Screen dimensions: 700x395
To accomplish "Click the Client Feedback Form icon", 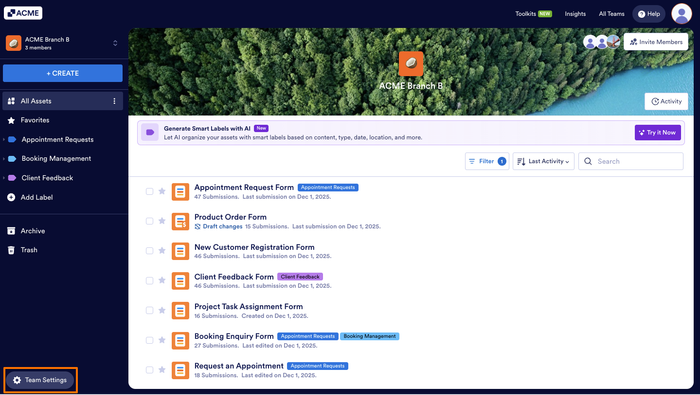I will (180, 281).
